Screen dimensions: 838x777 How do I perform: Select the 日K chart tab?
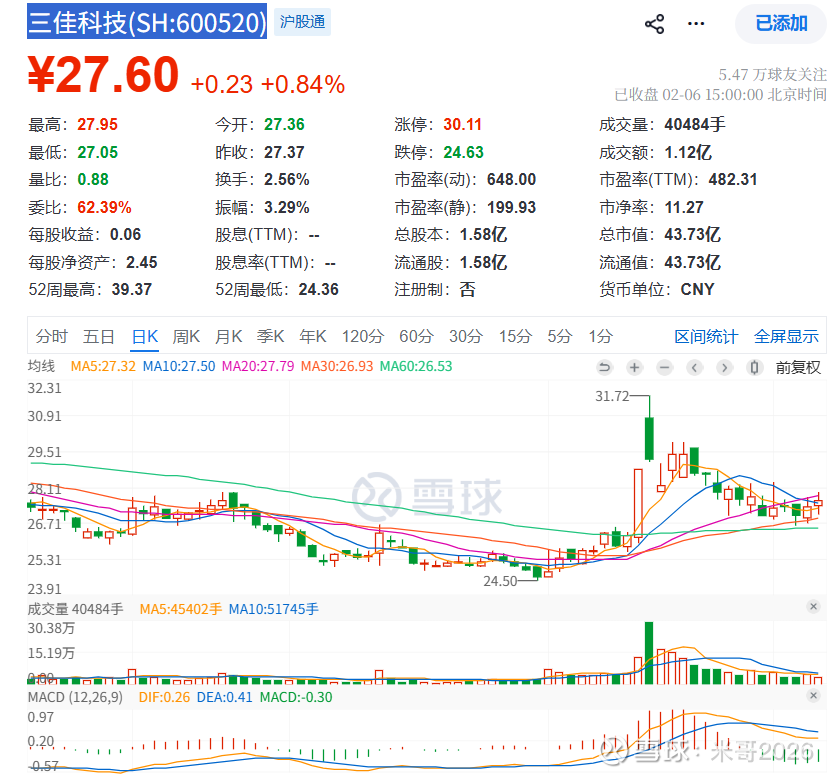click(145, 337)
